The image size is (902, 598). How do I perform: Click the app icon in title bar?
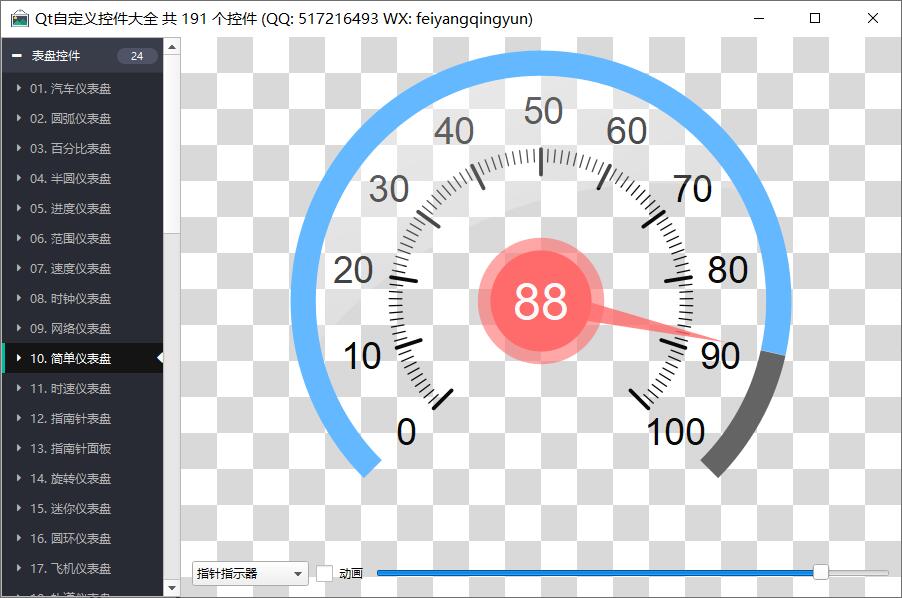point(19,19)
